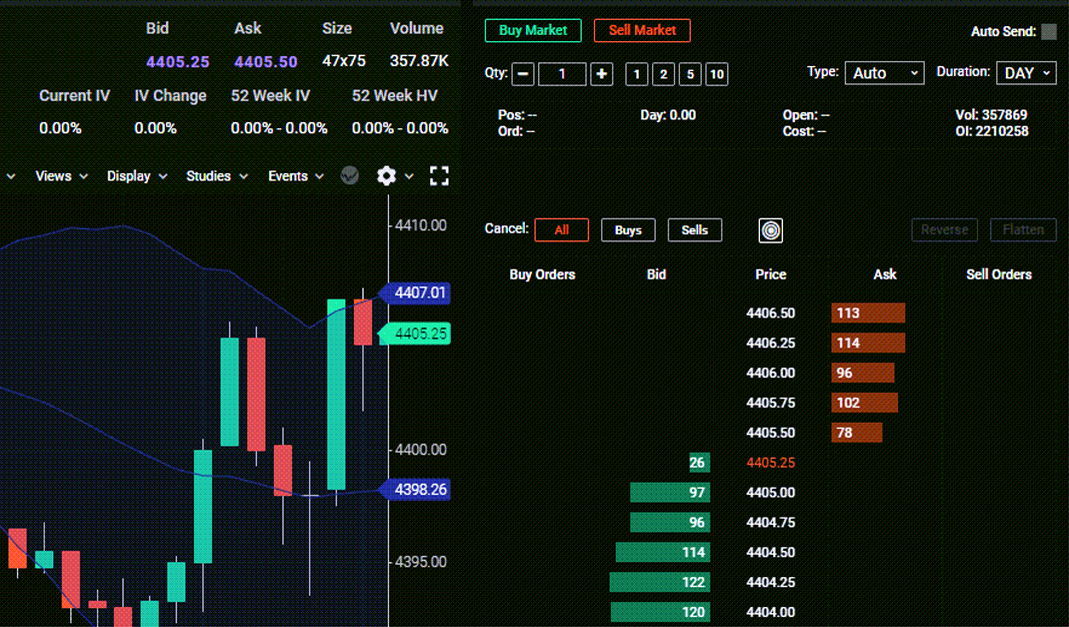1069x627 pixels.
Task: Open the Duration DAY dropdown
Action: 1026,73
